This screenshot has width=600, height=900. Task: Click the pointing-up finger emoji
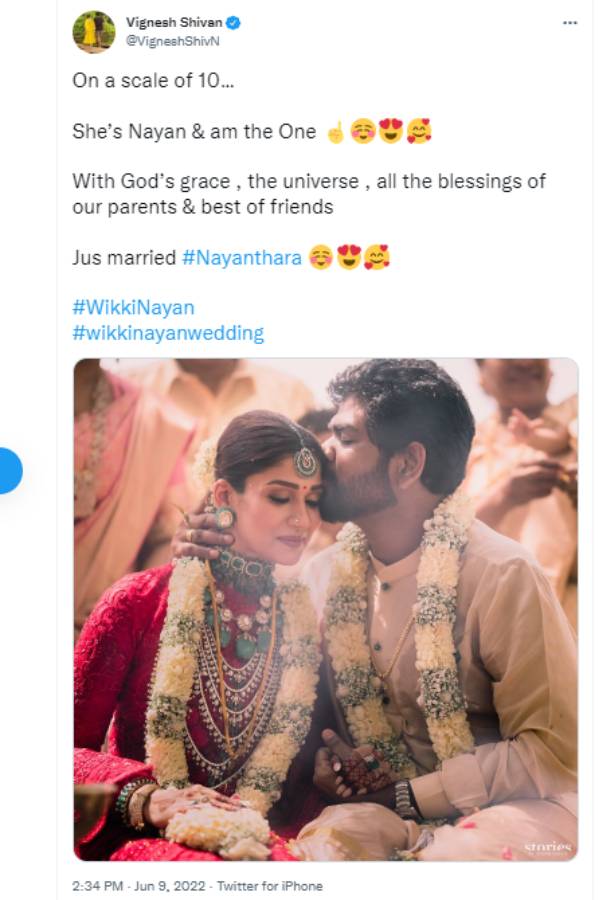point(335,132)
